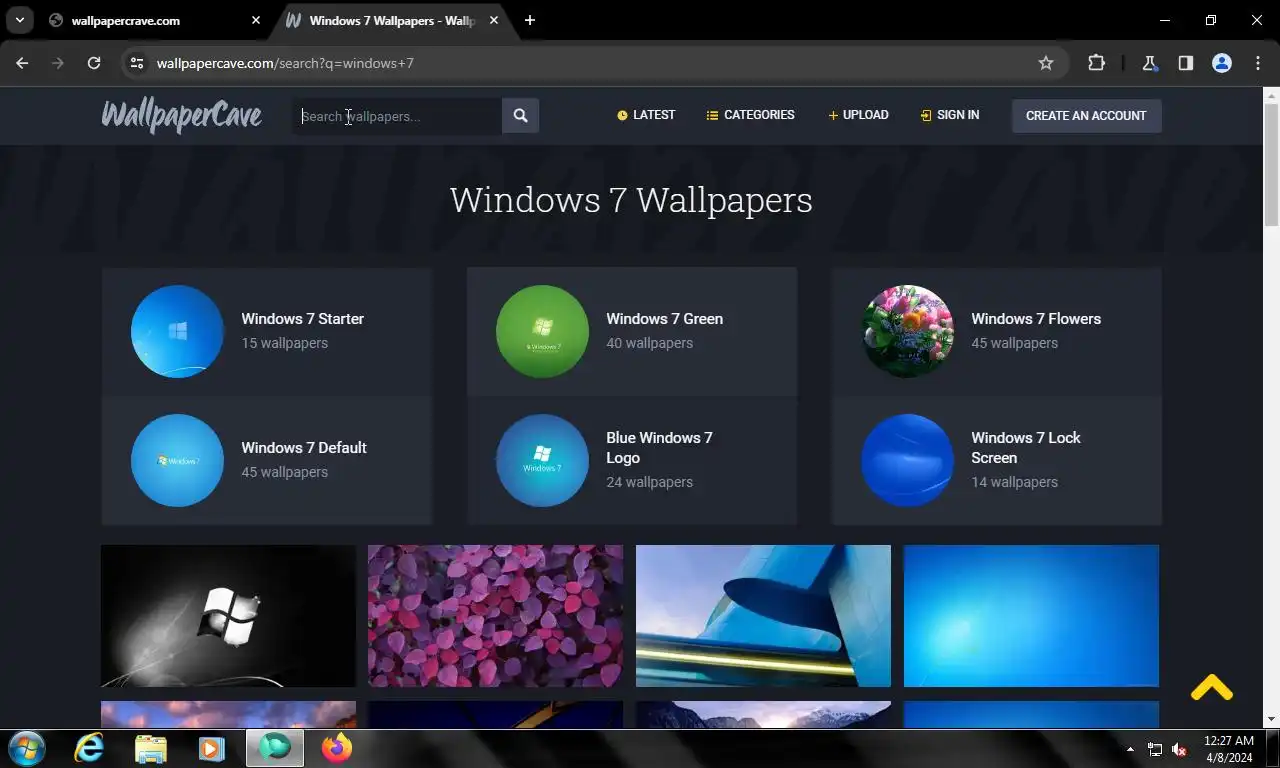
Task: Open the blue architecture wallpaper thumbnail
Action: (763, 616)
